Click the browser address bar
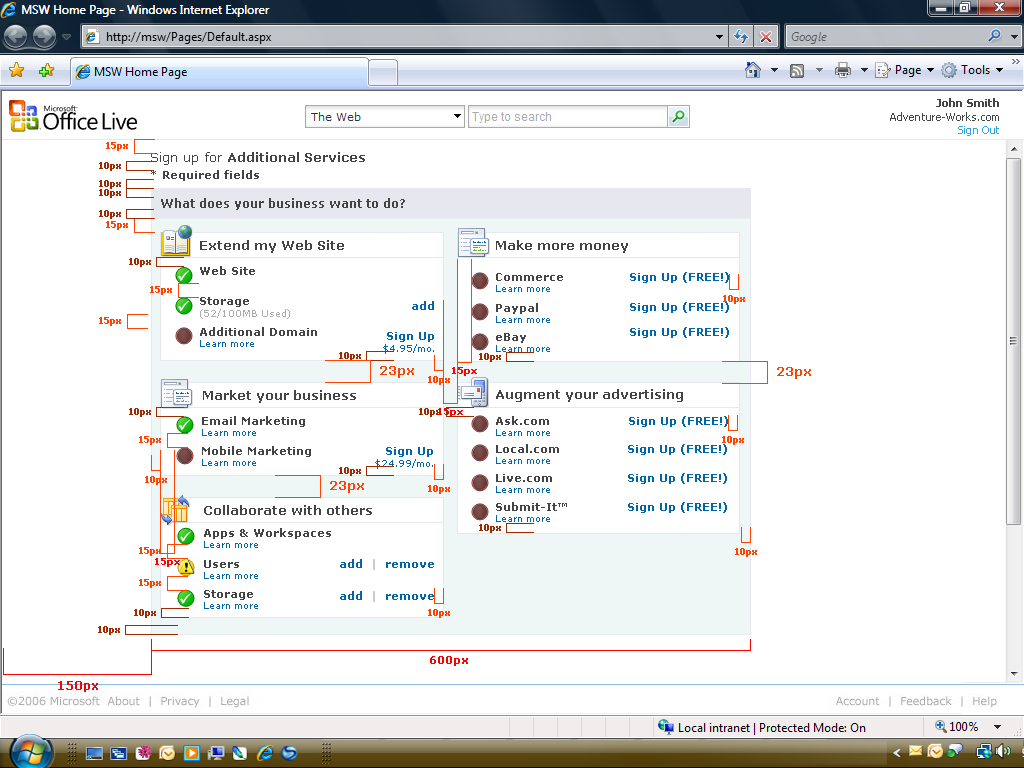 pos(398,37)
